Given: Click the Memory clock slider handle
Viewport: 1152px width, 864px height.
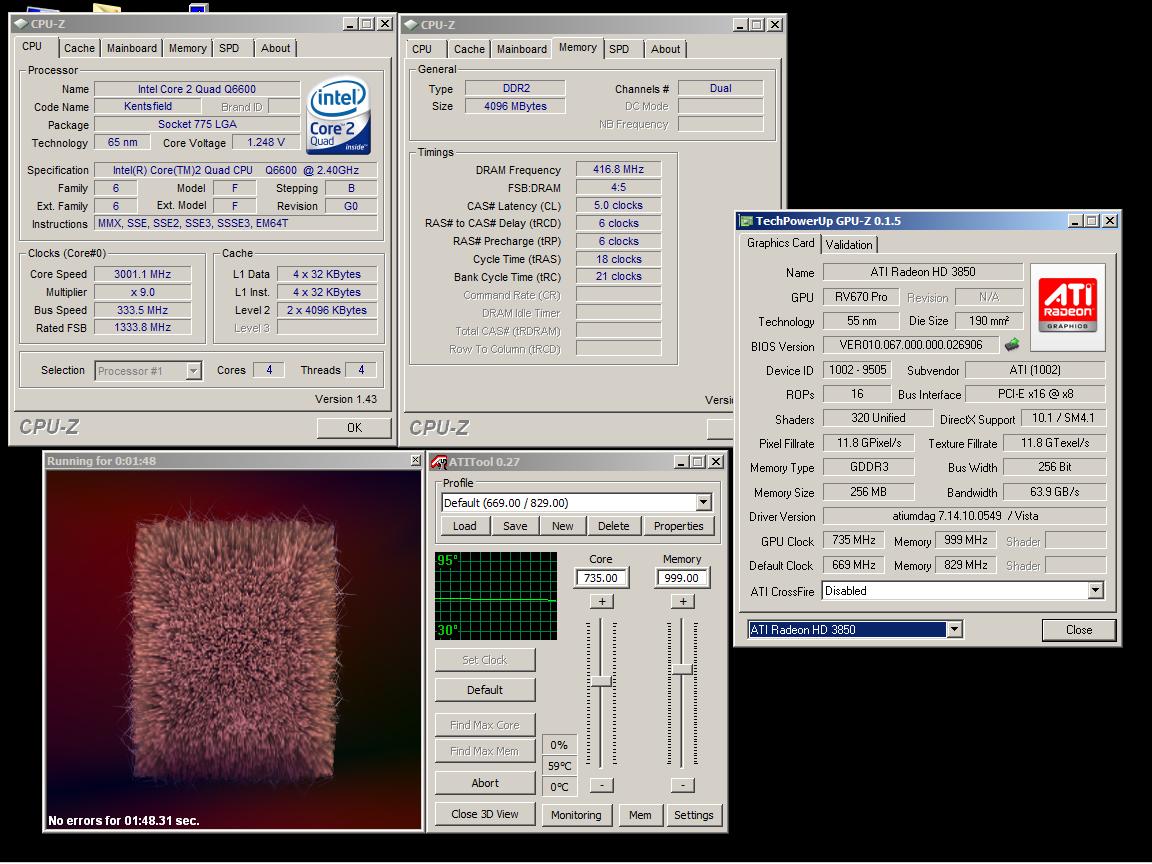Looking at the screenshot, I should point(682,668).
